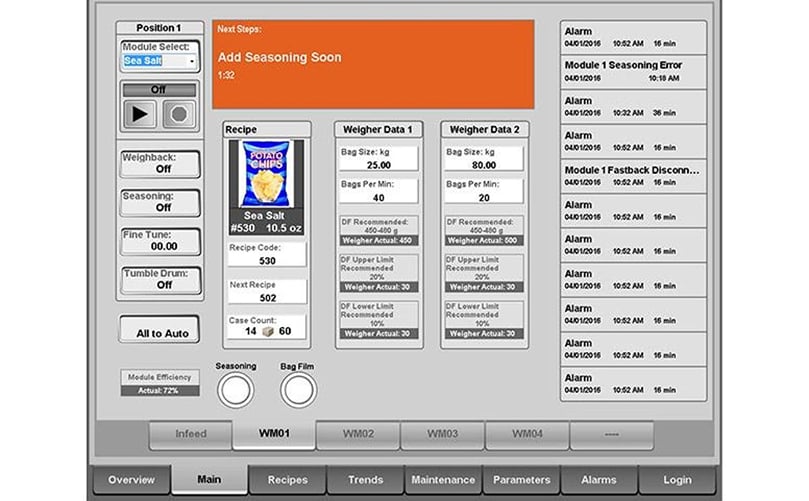Click the Sea Salt #530 10.5 oz label
809x501 pixels.
pos(266,222)
